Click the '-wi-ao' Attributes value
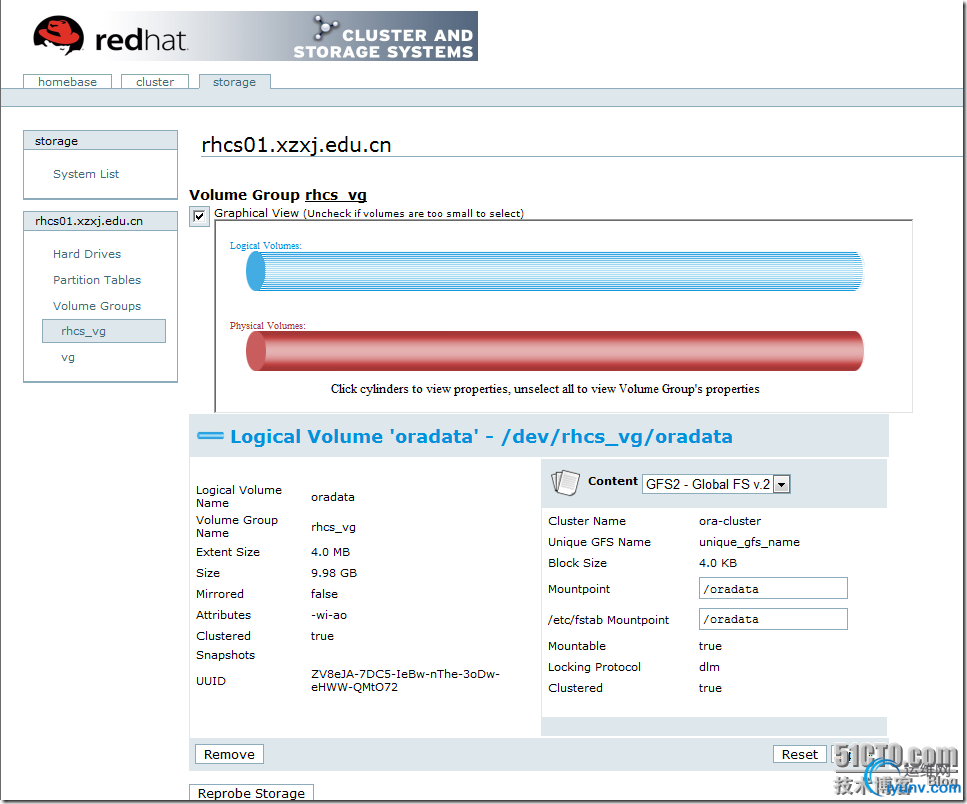The height and width of the screenshot is (804, 967). click(329, 615)
